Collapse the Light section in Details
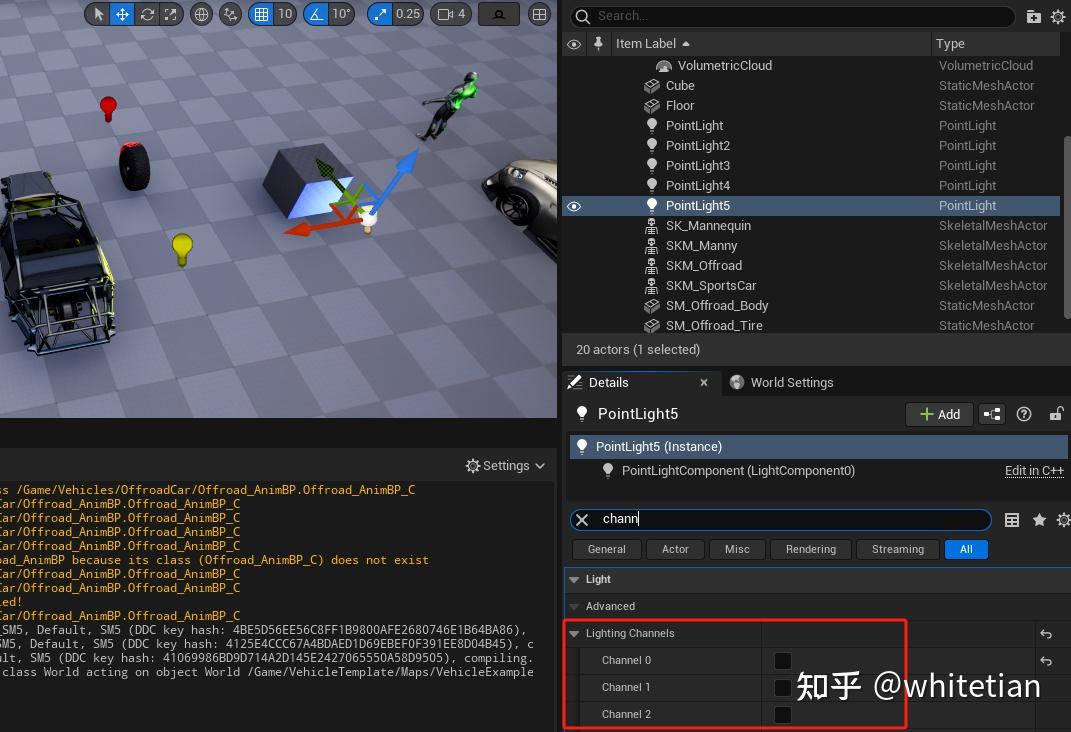This screenshot has height=732, width=1071. point(574,579)
